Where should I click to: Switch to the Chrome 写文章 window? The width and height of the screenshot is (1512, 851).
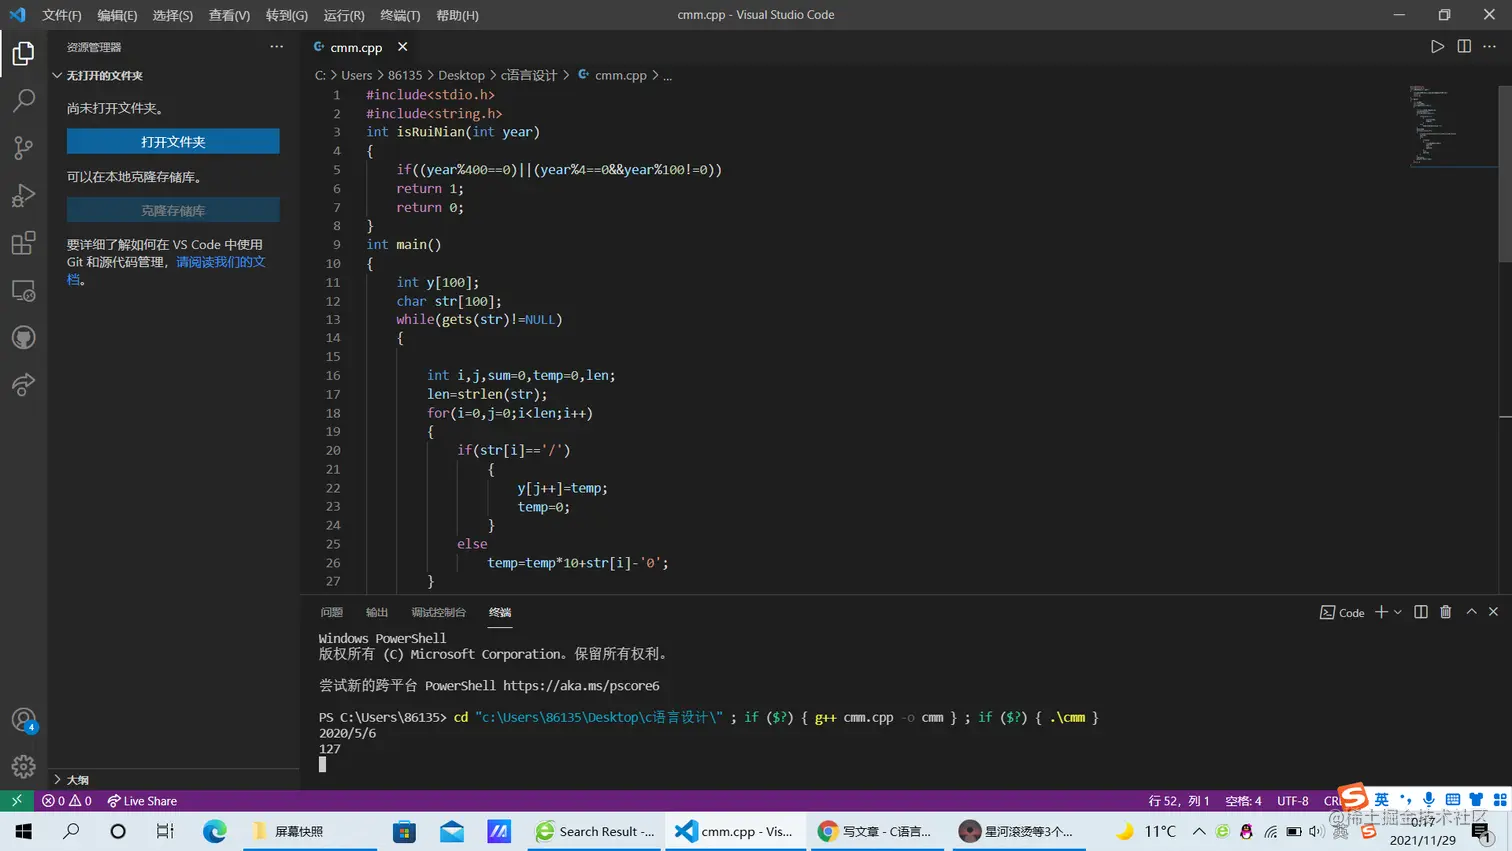click(876, 831)
